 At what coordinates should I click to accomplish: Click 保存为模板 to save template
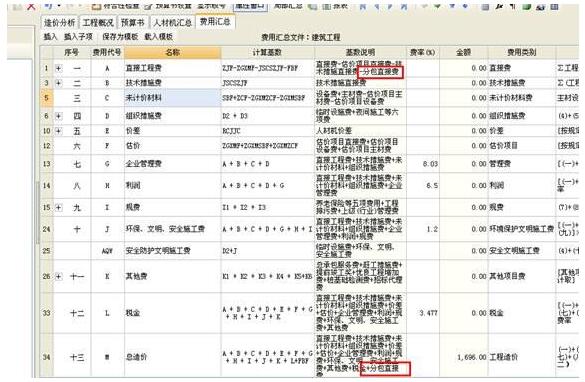coord(120,37)
